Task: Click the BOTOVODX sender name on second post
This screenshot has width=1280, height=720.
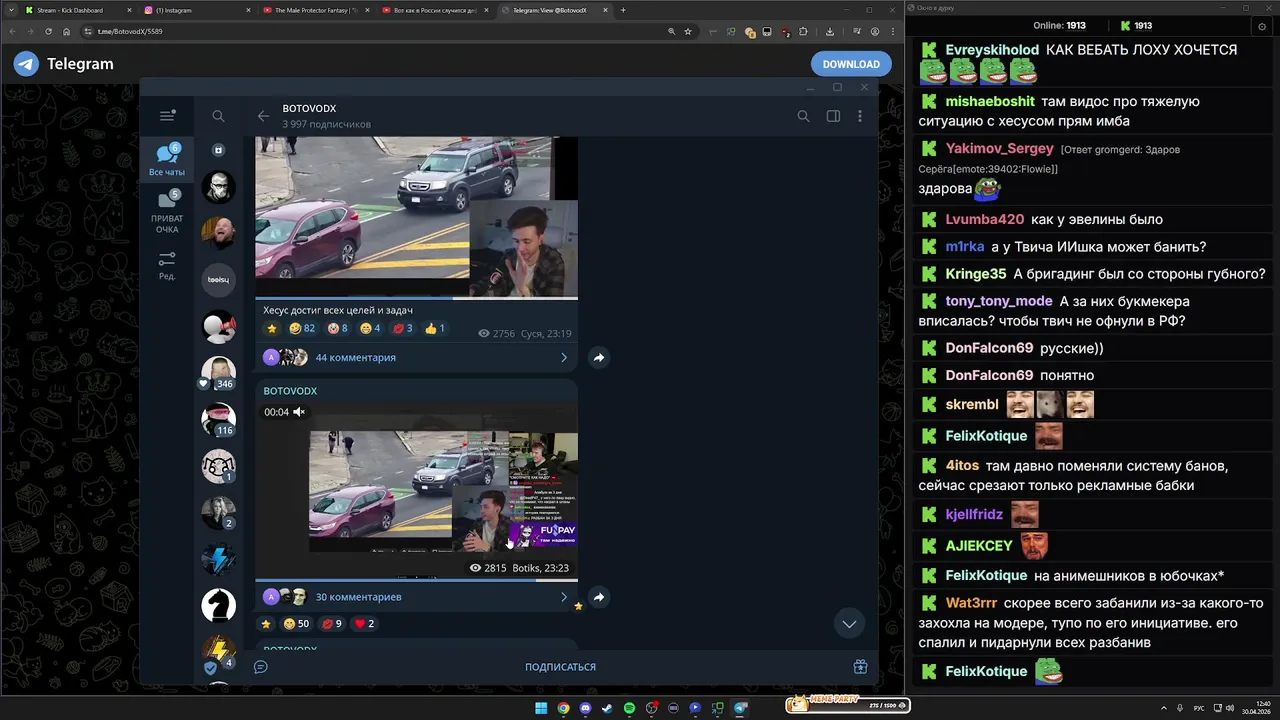Action: 290,391
